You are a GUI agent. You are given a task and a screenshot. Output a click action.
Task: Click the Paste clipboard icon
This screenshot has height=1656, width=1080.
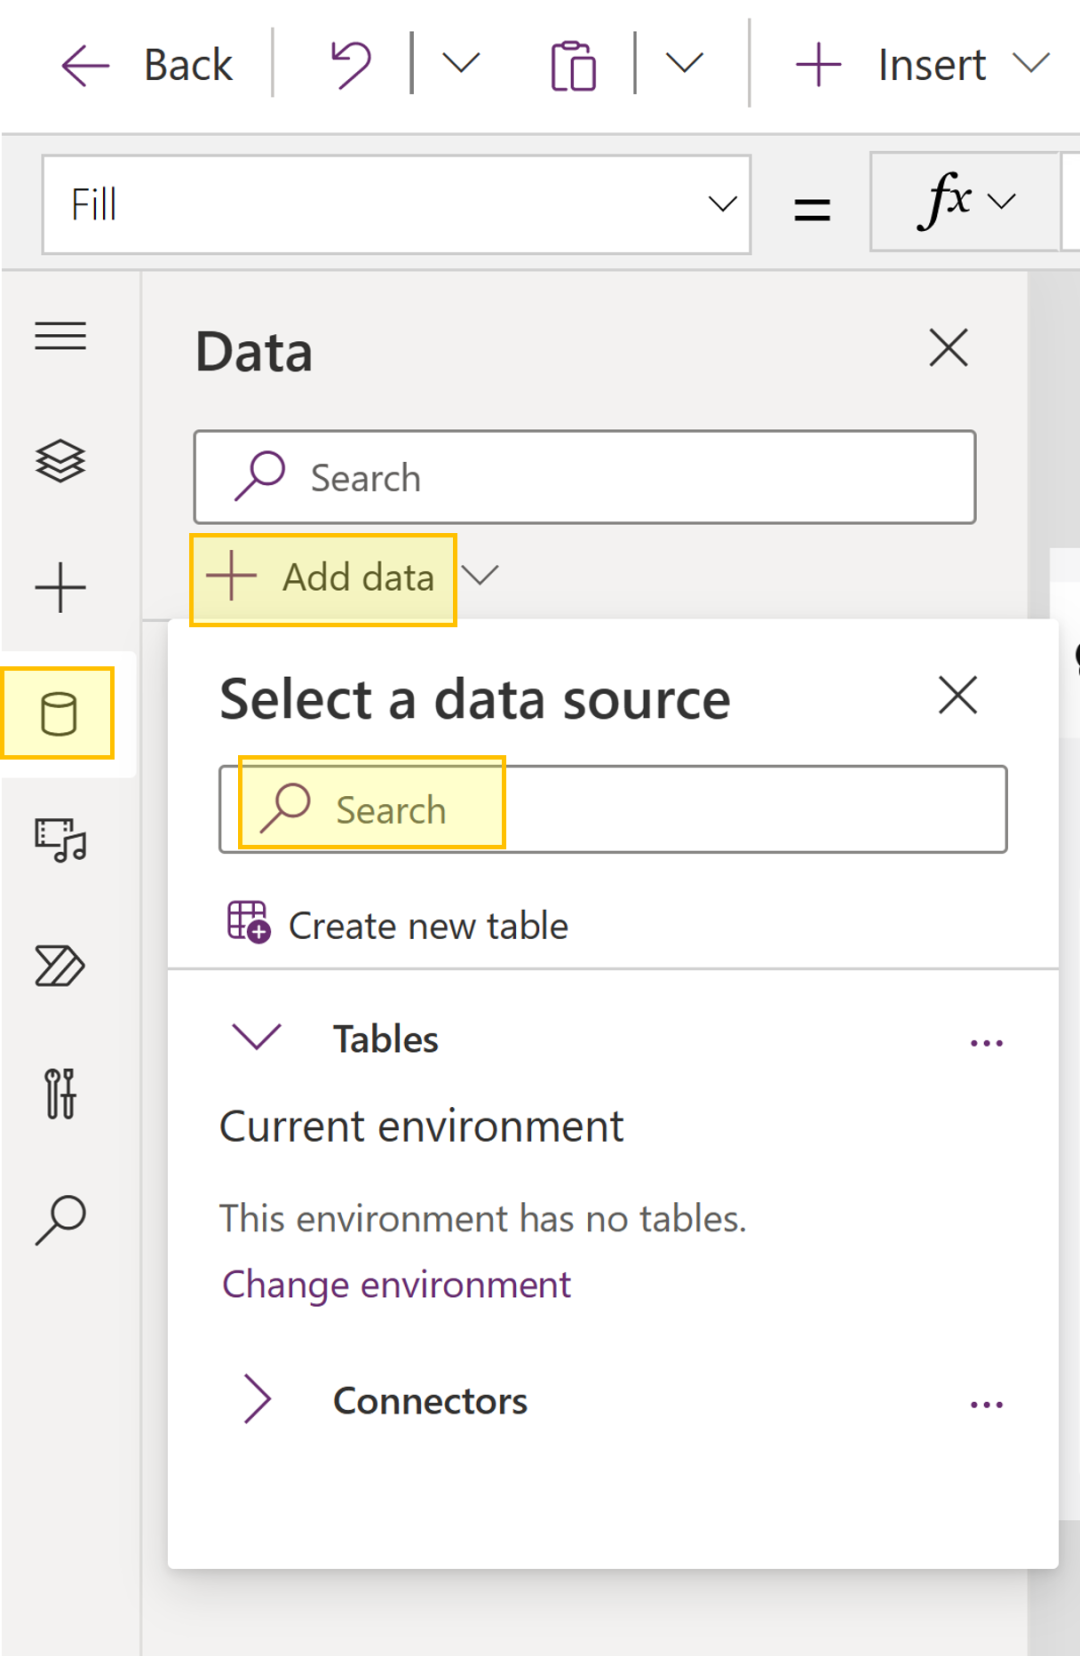click(x=573, y=66)
